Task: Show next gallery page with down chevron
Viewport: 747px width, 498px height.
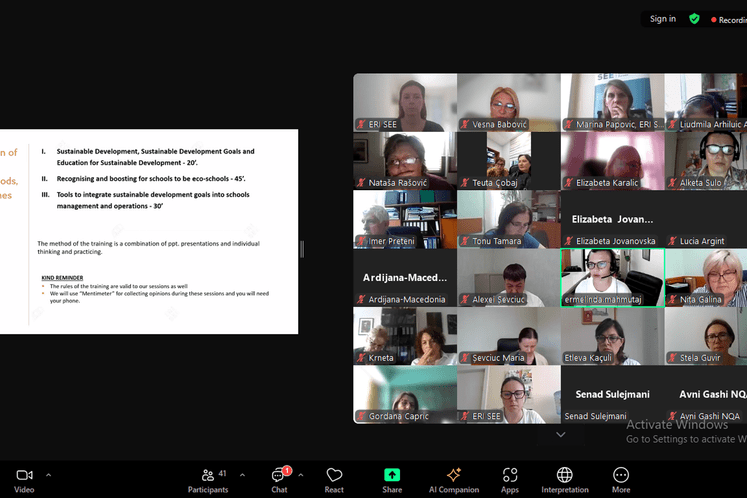Action: (x=560, y=435)
